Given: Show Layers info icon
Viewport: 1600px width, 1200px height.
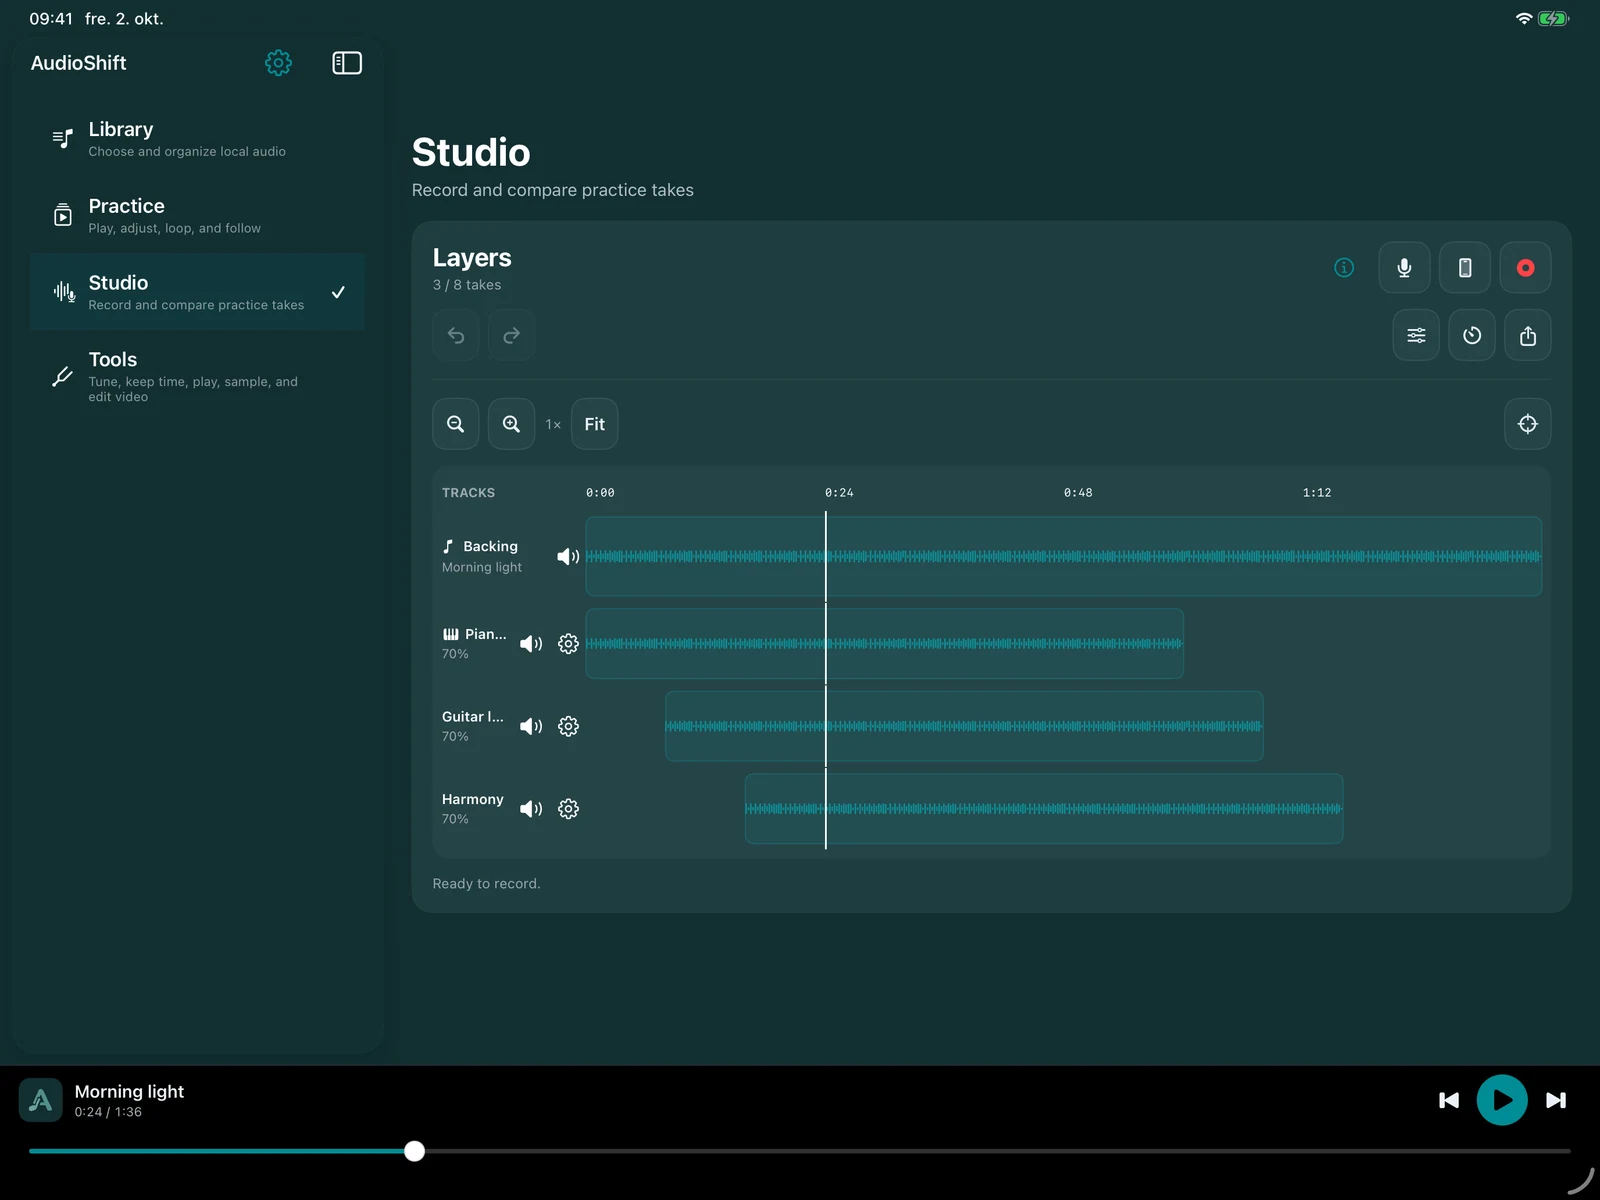Looking at the screenshot, I should (x=1344, y=267).
